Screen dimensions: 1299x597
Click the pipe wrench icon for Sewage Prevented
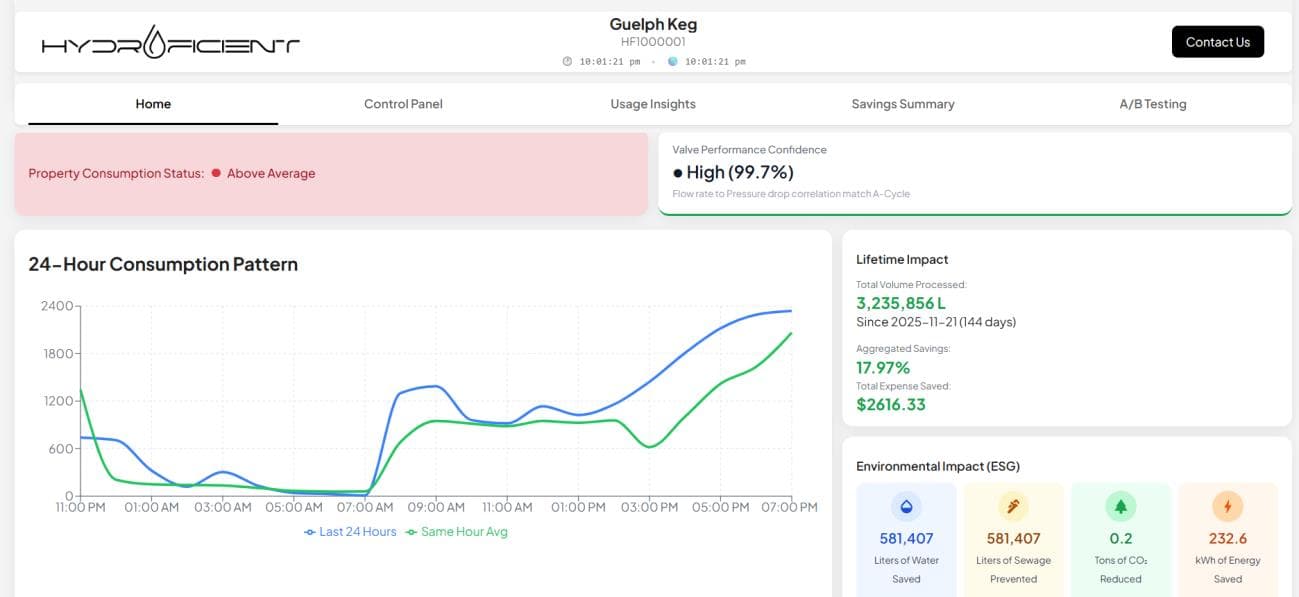tap(1013, 507)
